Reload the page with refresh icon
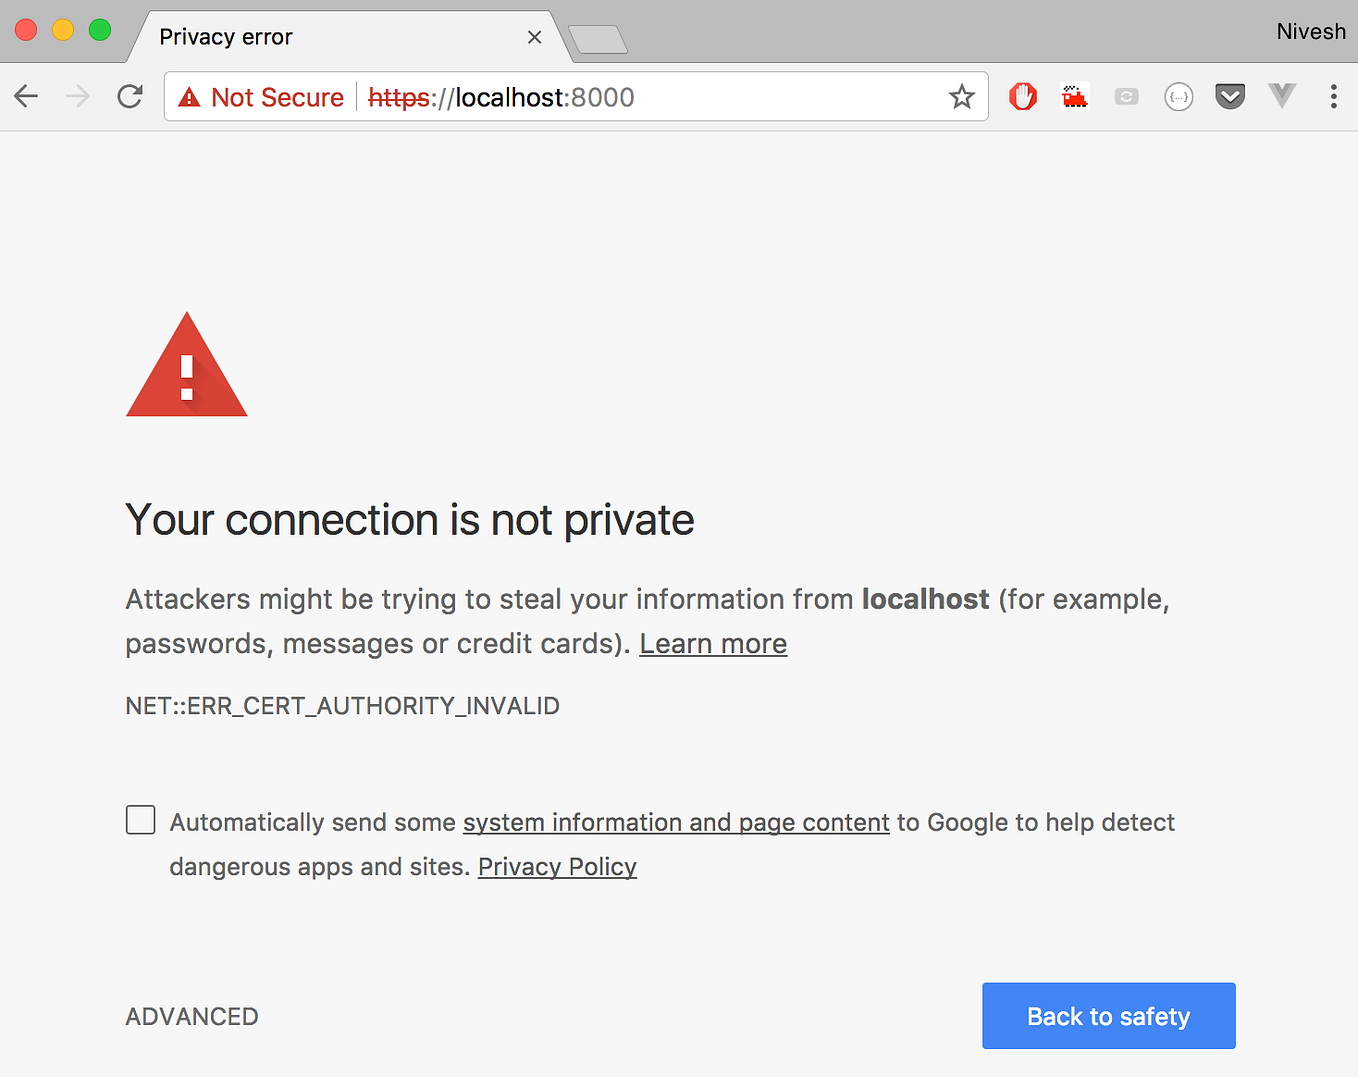Screen dimensions: 1358x1077 (x=130, y=96)
